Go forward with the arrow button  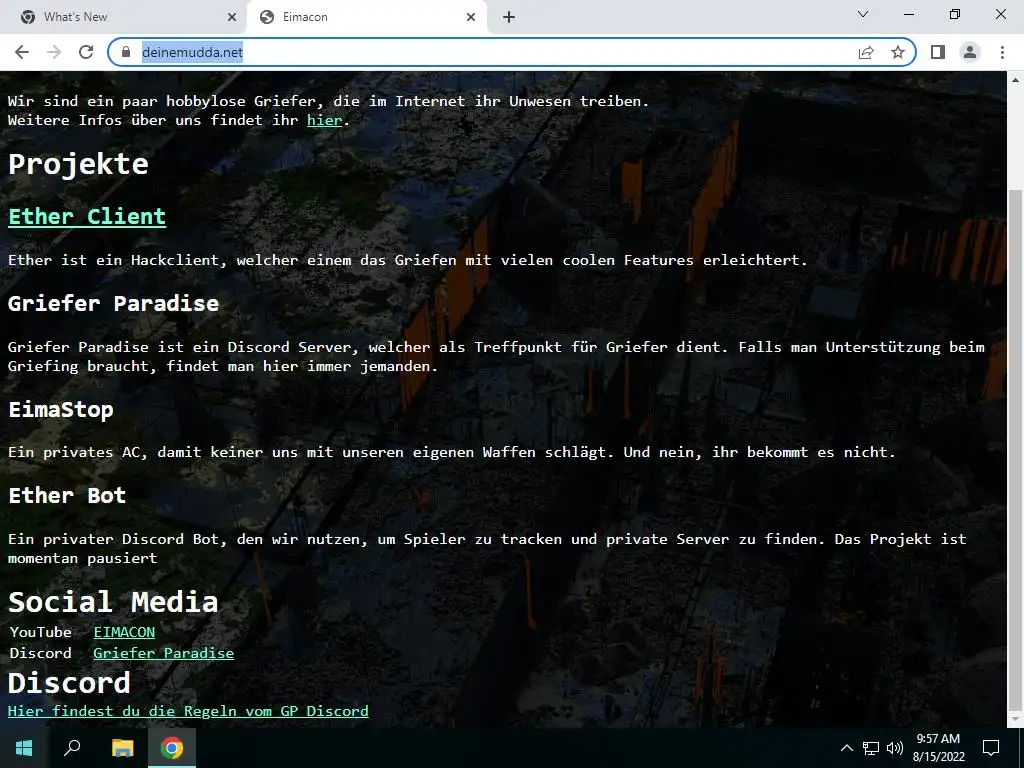54,52
